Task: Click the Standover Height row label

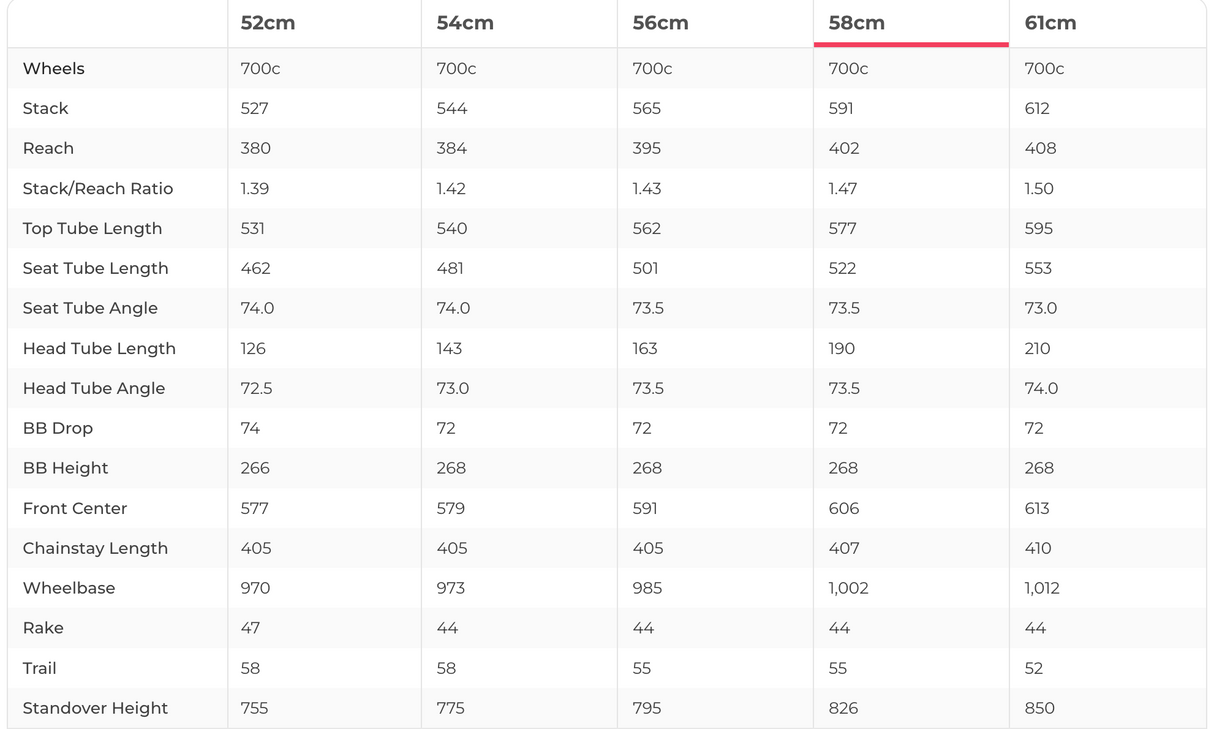Action: (95, 708)
